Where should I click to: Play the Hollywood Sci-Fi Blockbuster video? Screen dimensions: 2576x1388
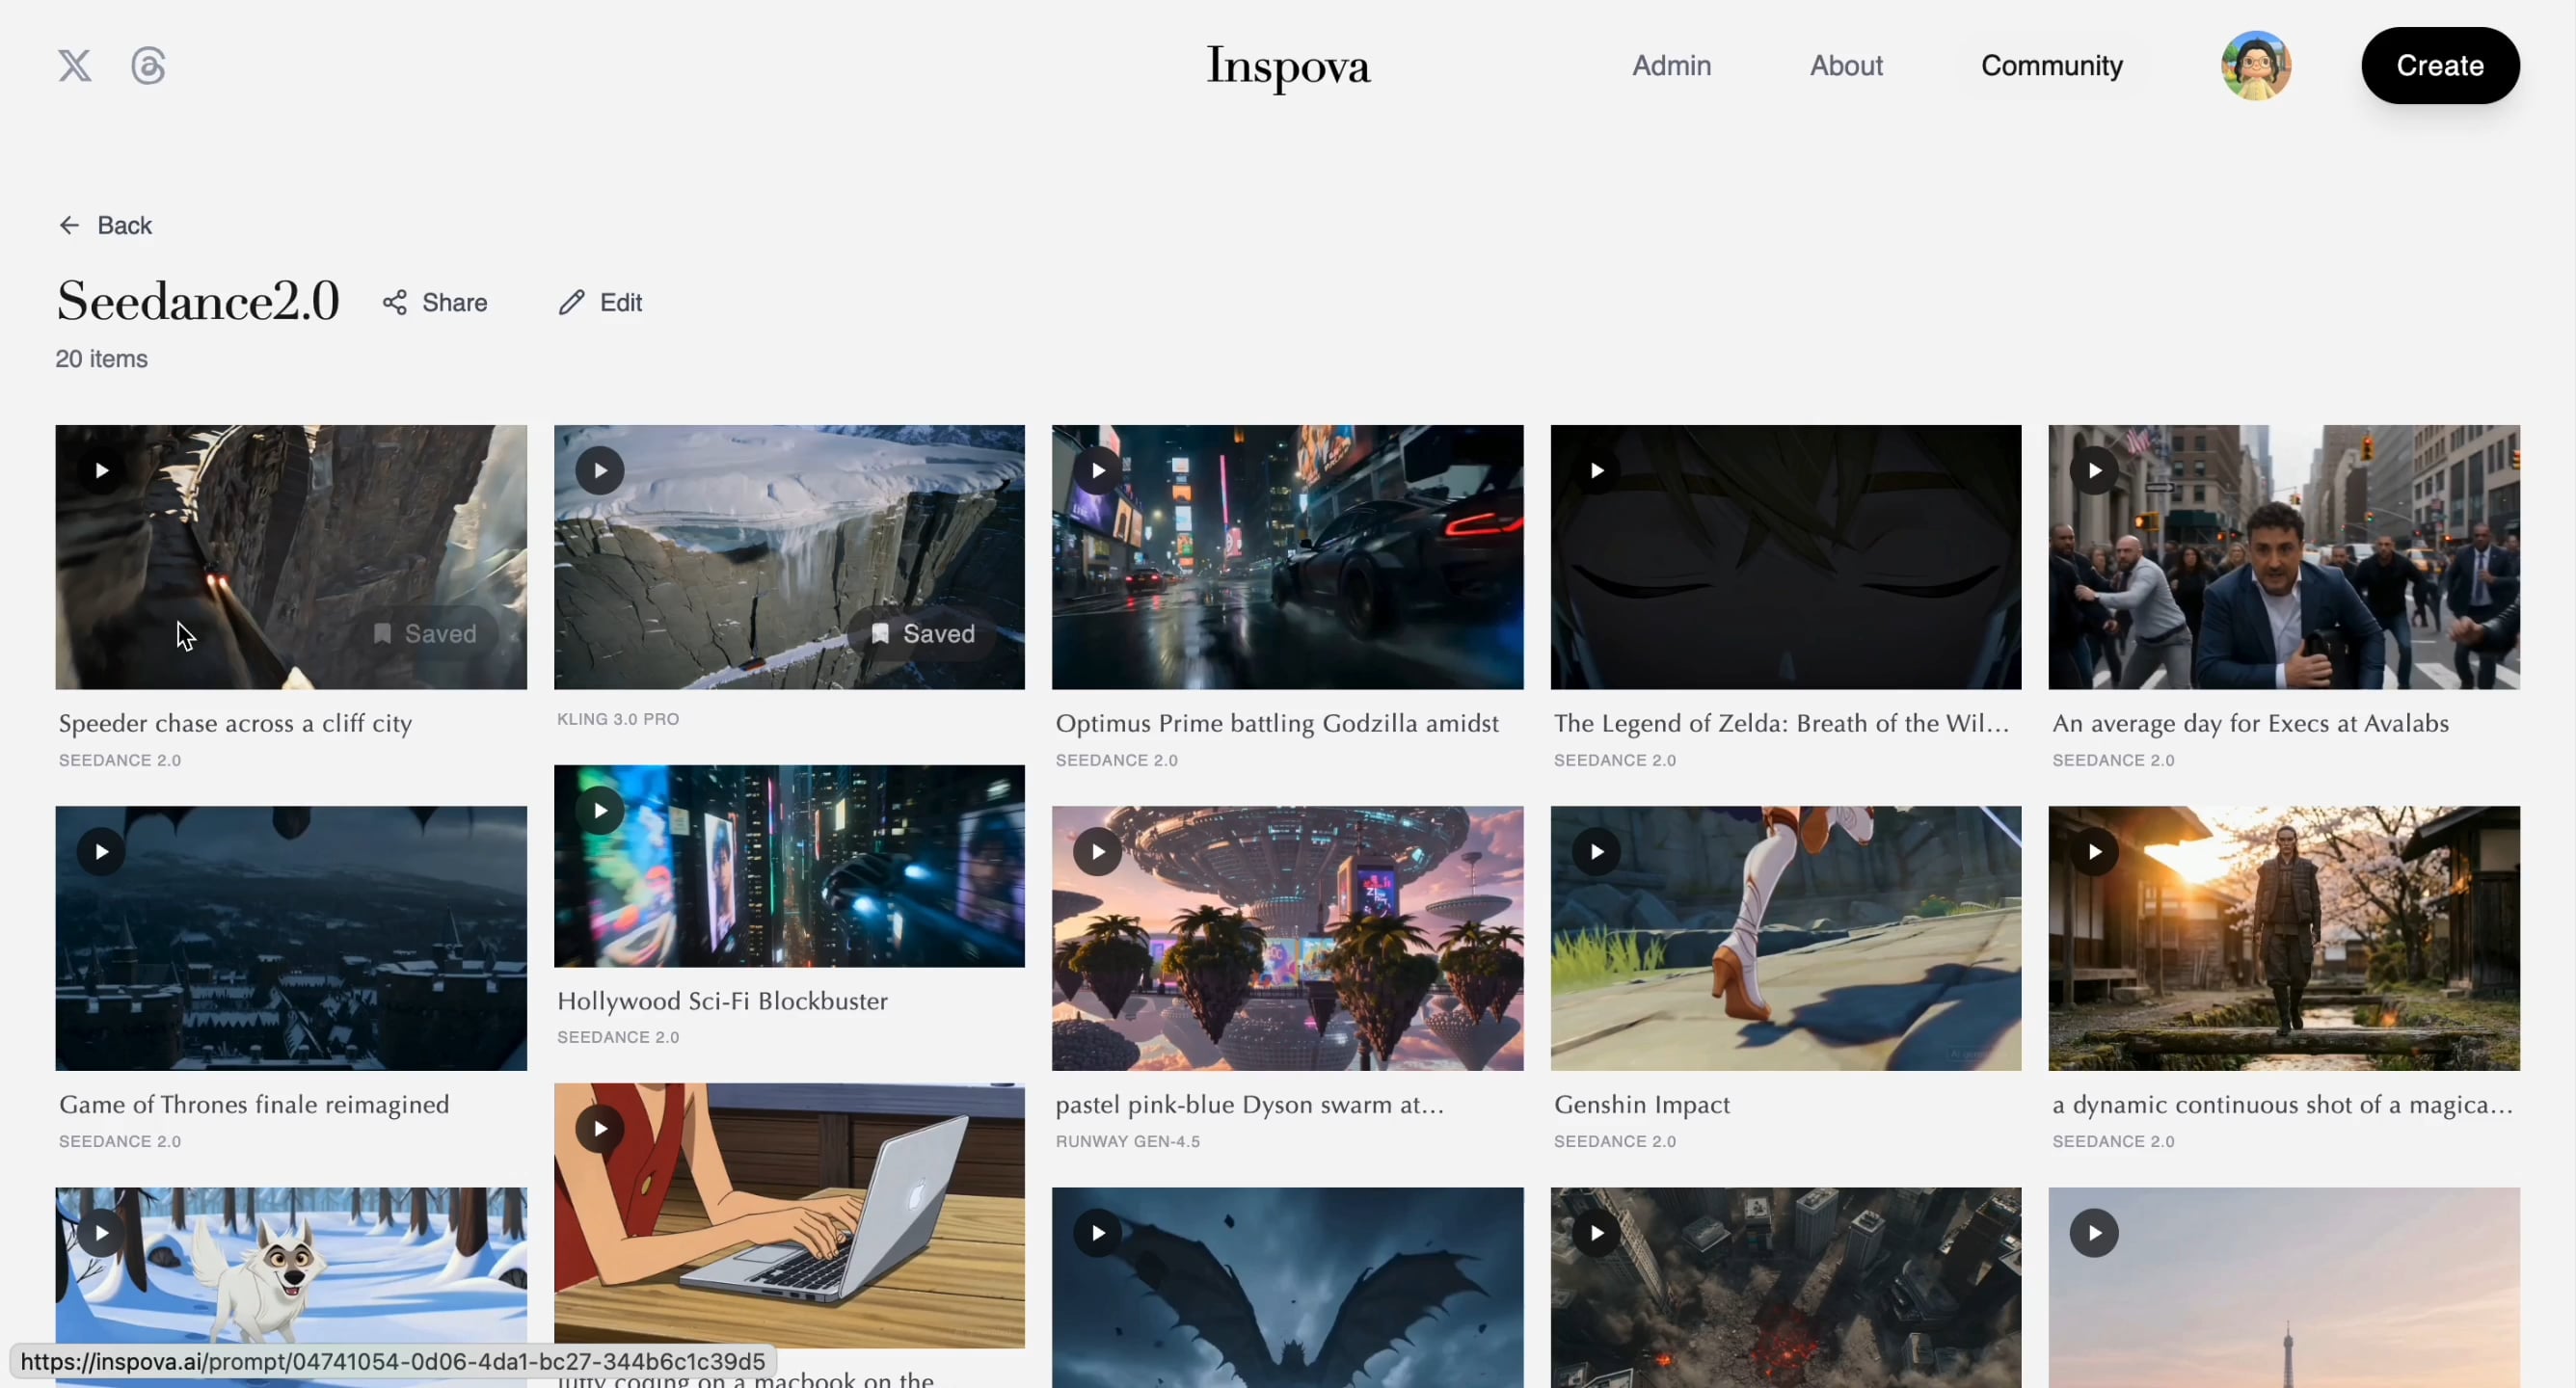click(x=598, y=810)
